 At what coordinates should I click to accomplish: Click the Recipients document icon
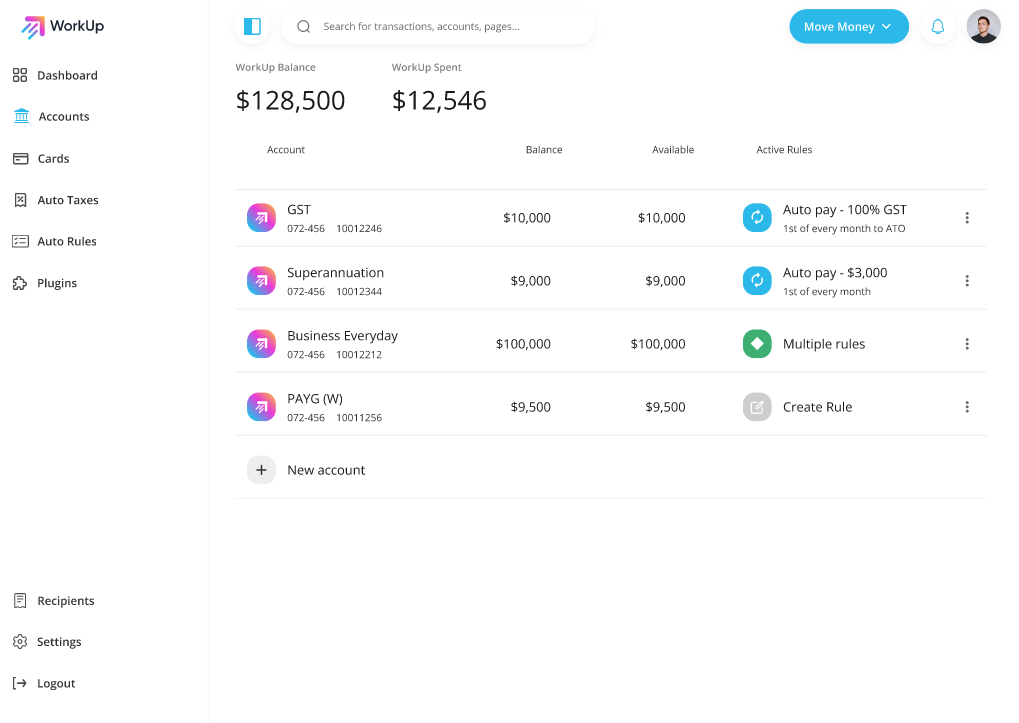[20, 601]
